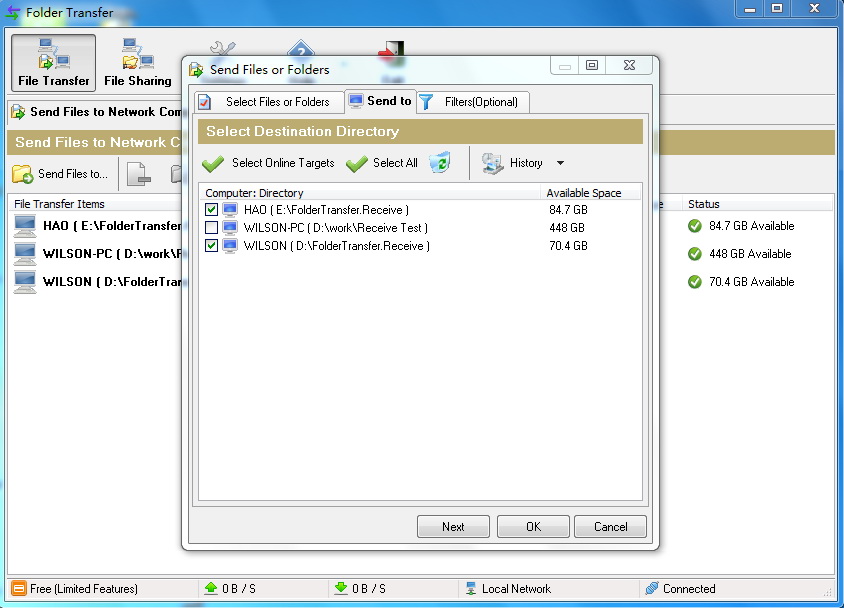Image resolution: width=844 pixels, height=608 pixels.
Task: Uncheck the WILSON D:\FolderTransfer.Receive checkbox
Action: point(212,245)
